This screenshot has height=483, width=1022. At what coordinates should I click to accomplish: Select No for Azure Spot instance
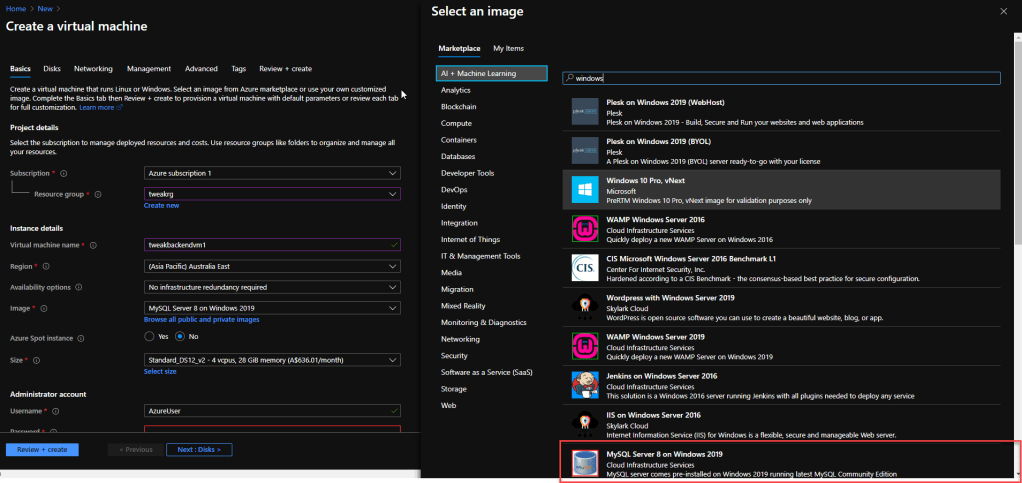pyautogui.click(x=181, y=336)
